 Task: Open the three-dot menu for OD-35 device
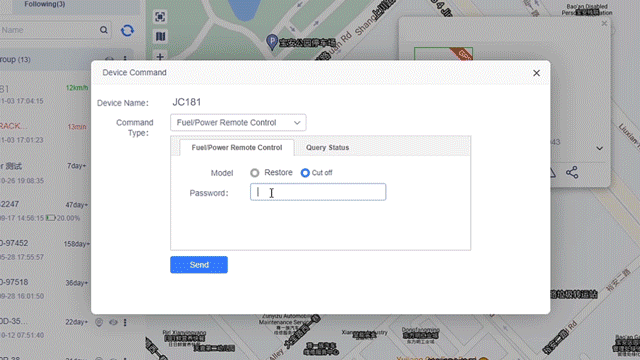coord(125,322)
